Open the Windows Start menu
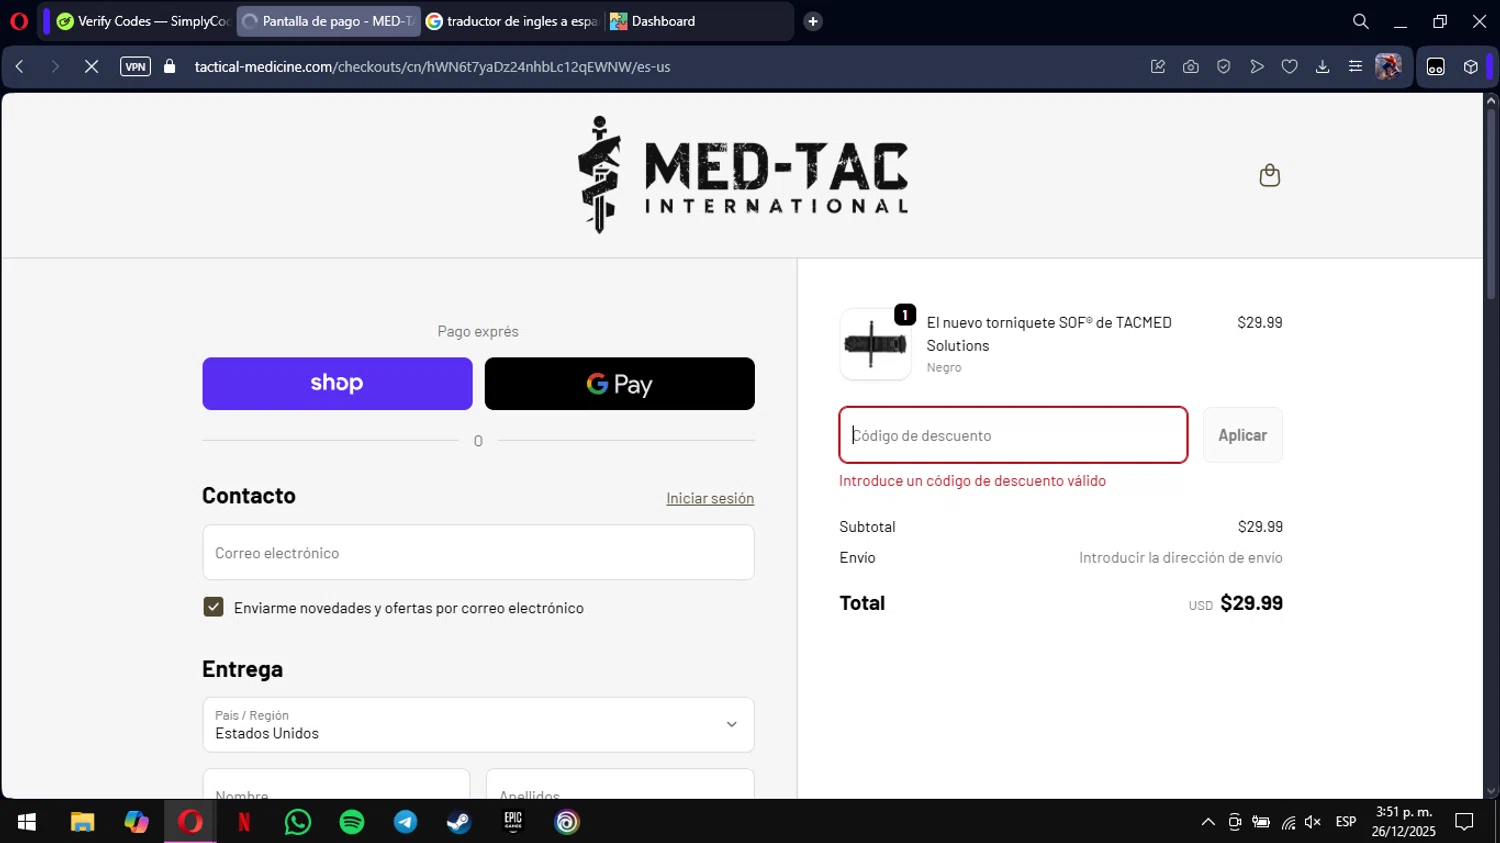 27,822
